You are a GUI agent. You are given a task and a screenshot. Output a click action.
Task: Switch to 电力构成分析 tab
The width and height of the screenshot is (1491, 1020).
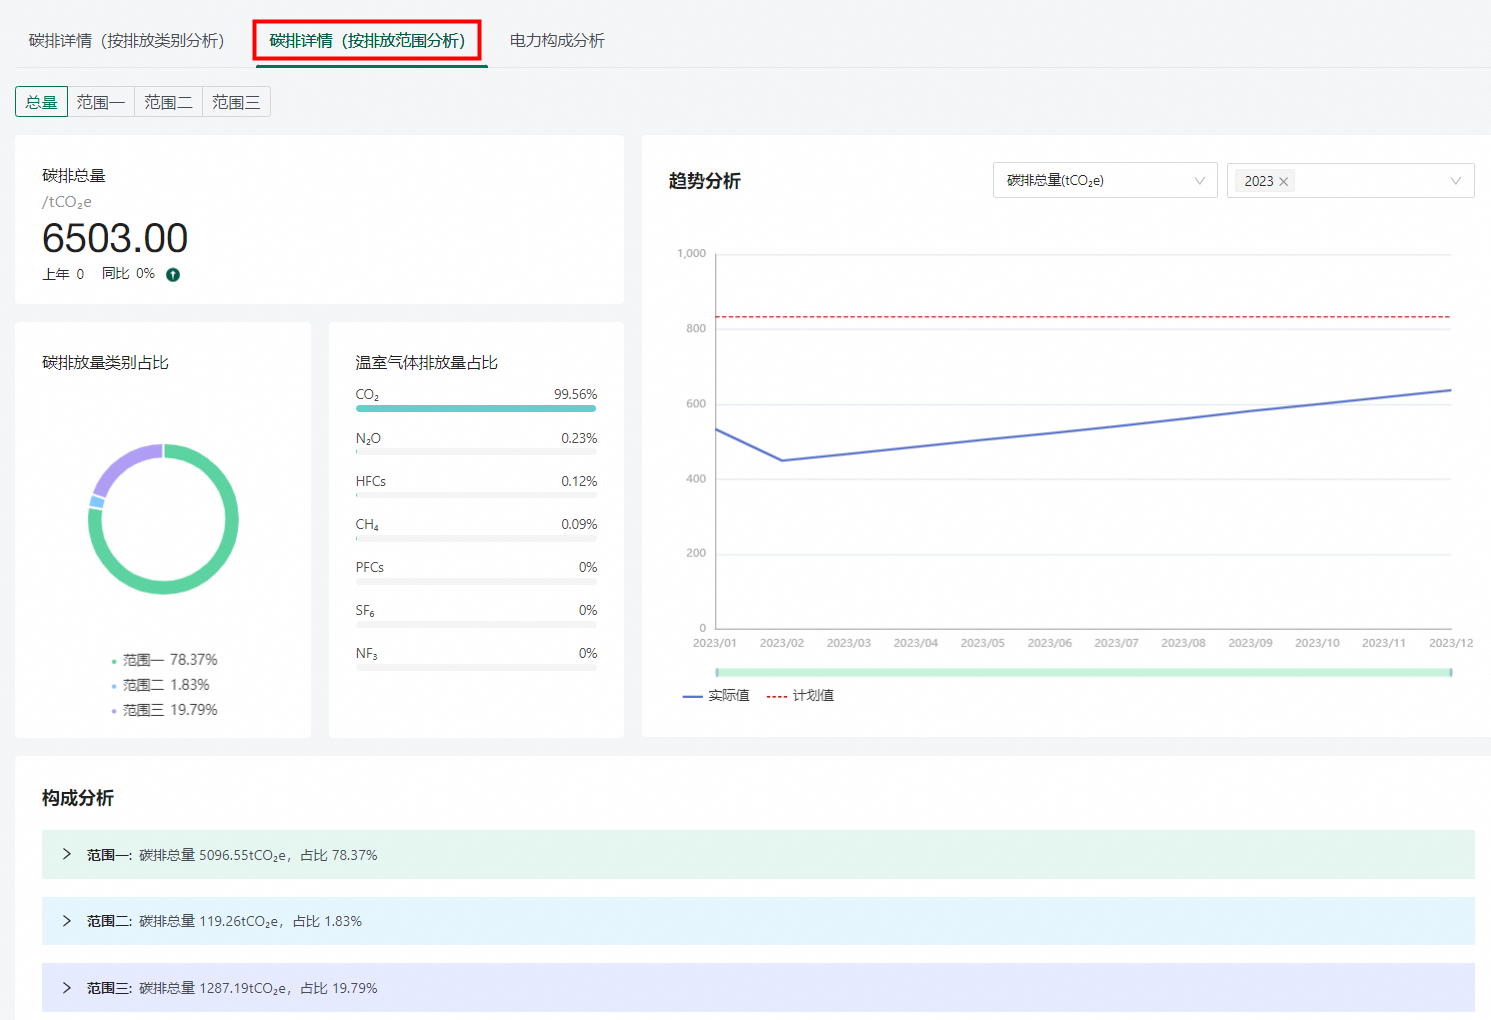[x=557, y=41]
